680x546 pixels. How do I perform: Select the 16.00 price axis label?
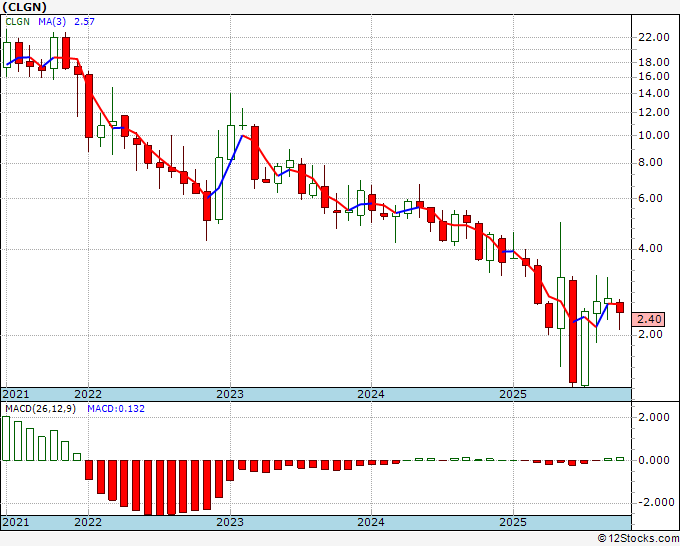654,76
